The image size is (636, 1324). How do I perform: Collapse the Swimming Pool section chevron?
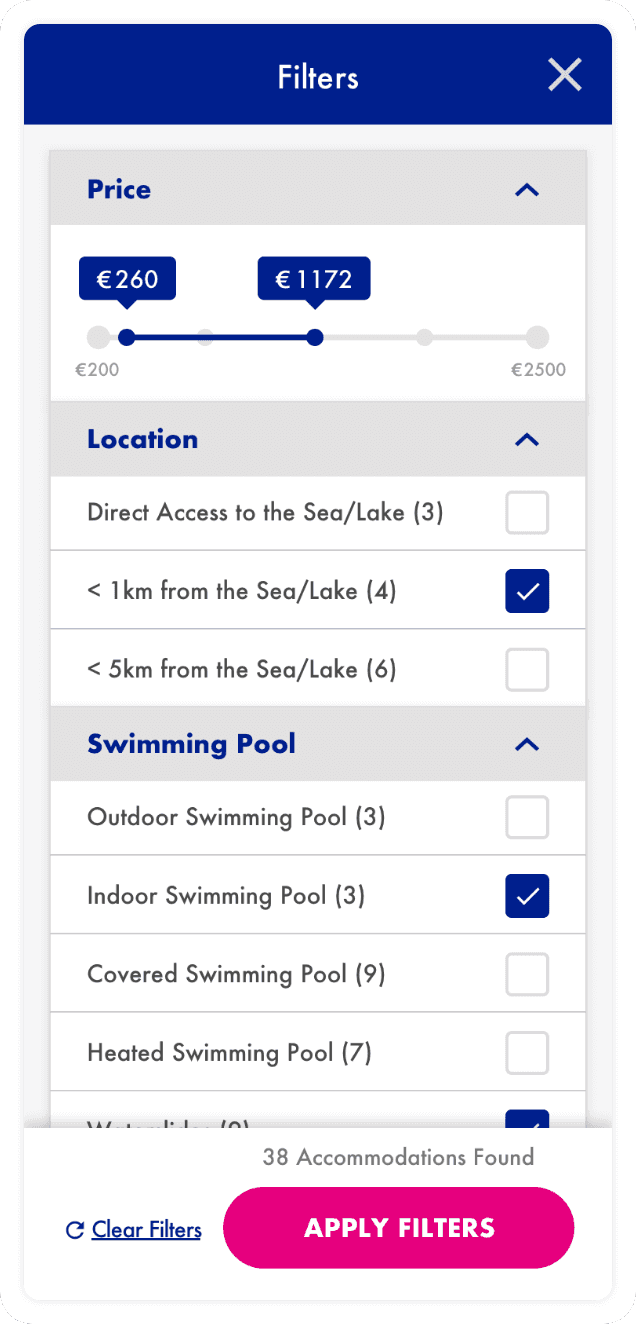pos(526,744)
